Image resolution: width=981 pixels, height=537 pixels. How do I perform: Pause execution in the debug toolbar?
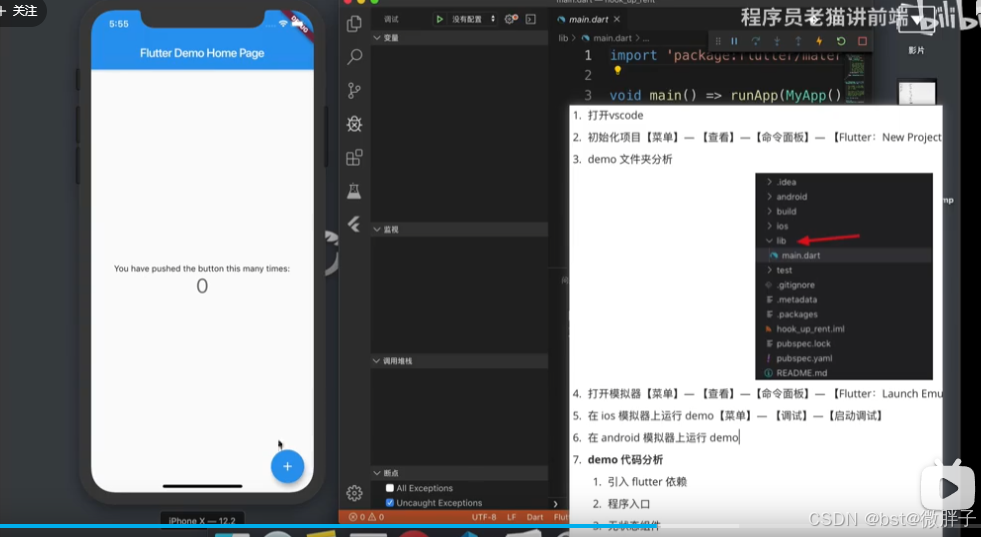[x=734, y=41]
